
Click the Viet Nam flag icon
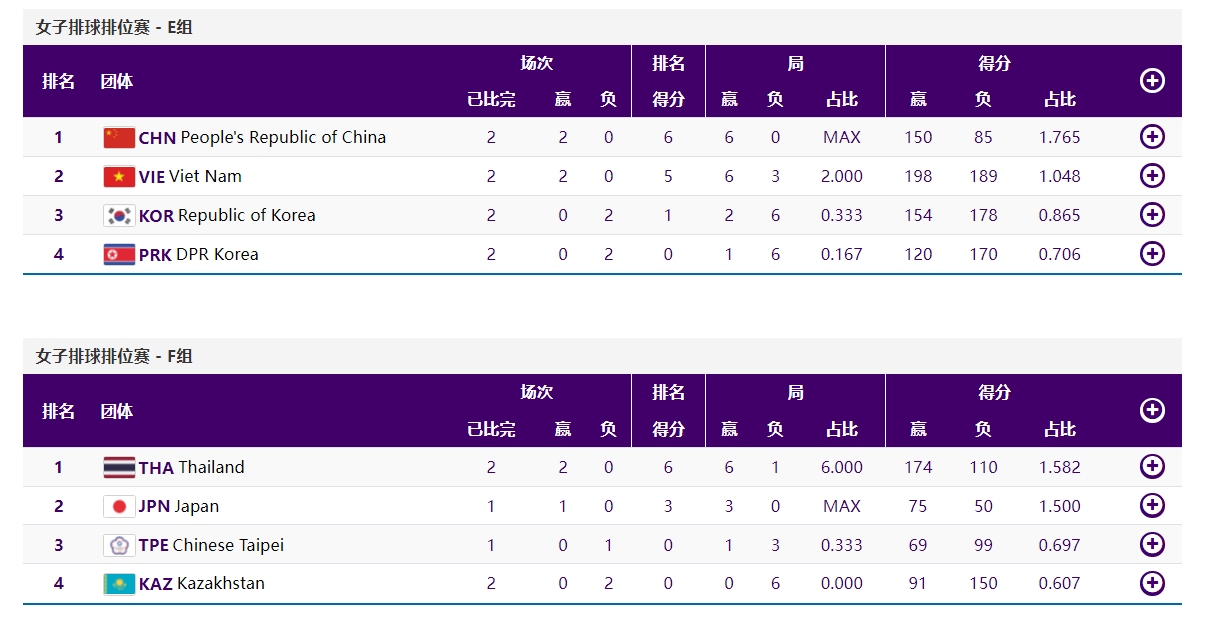[119, 177]
